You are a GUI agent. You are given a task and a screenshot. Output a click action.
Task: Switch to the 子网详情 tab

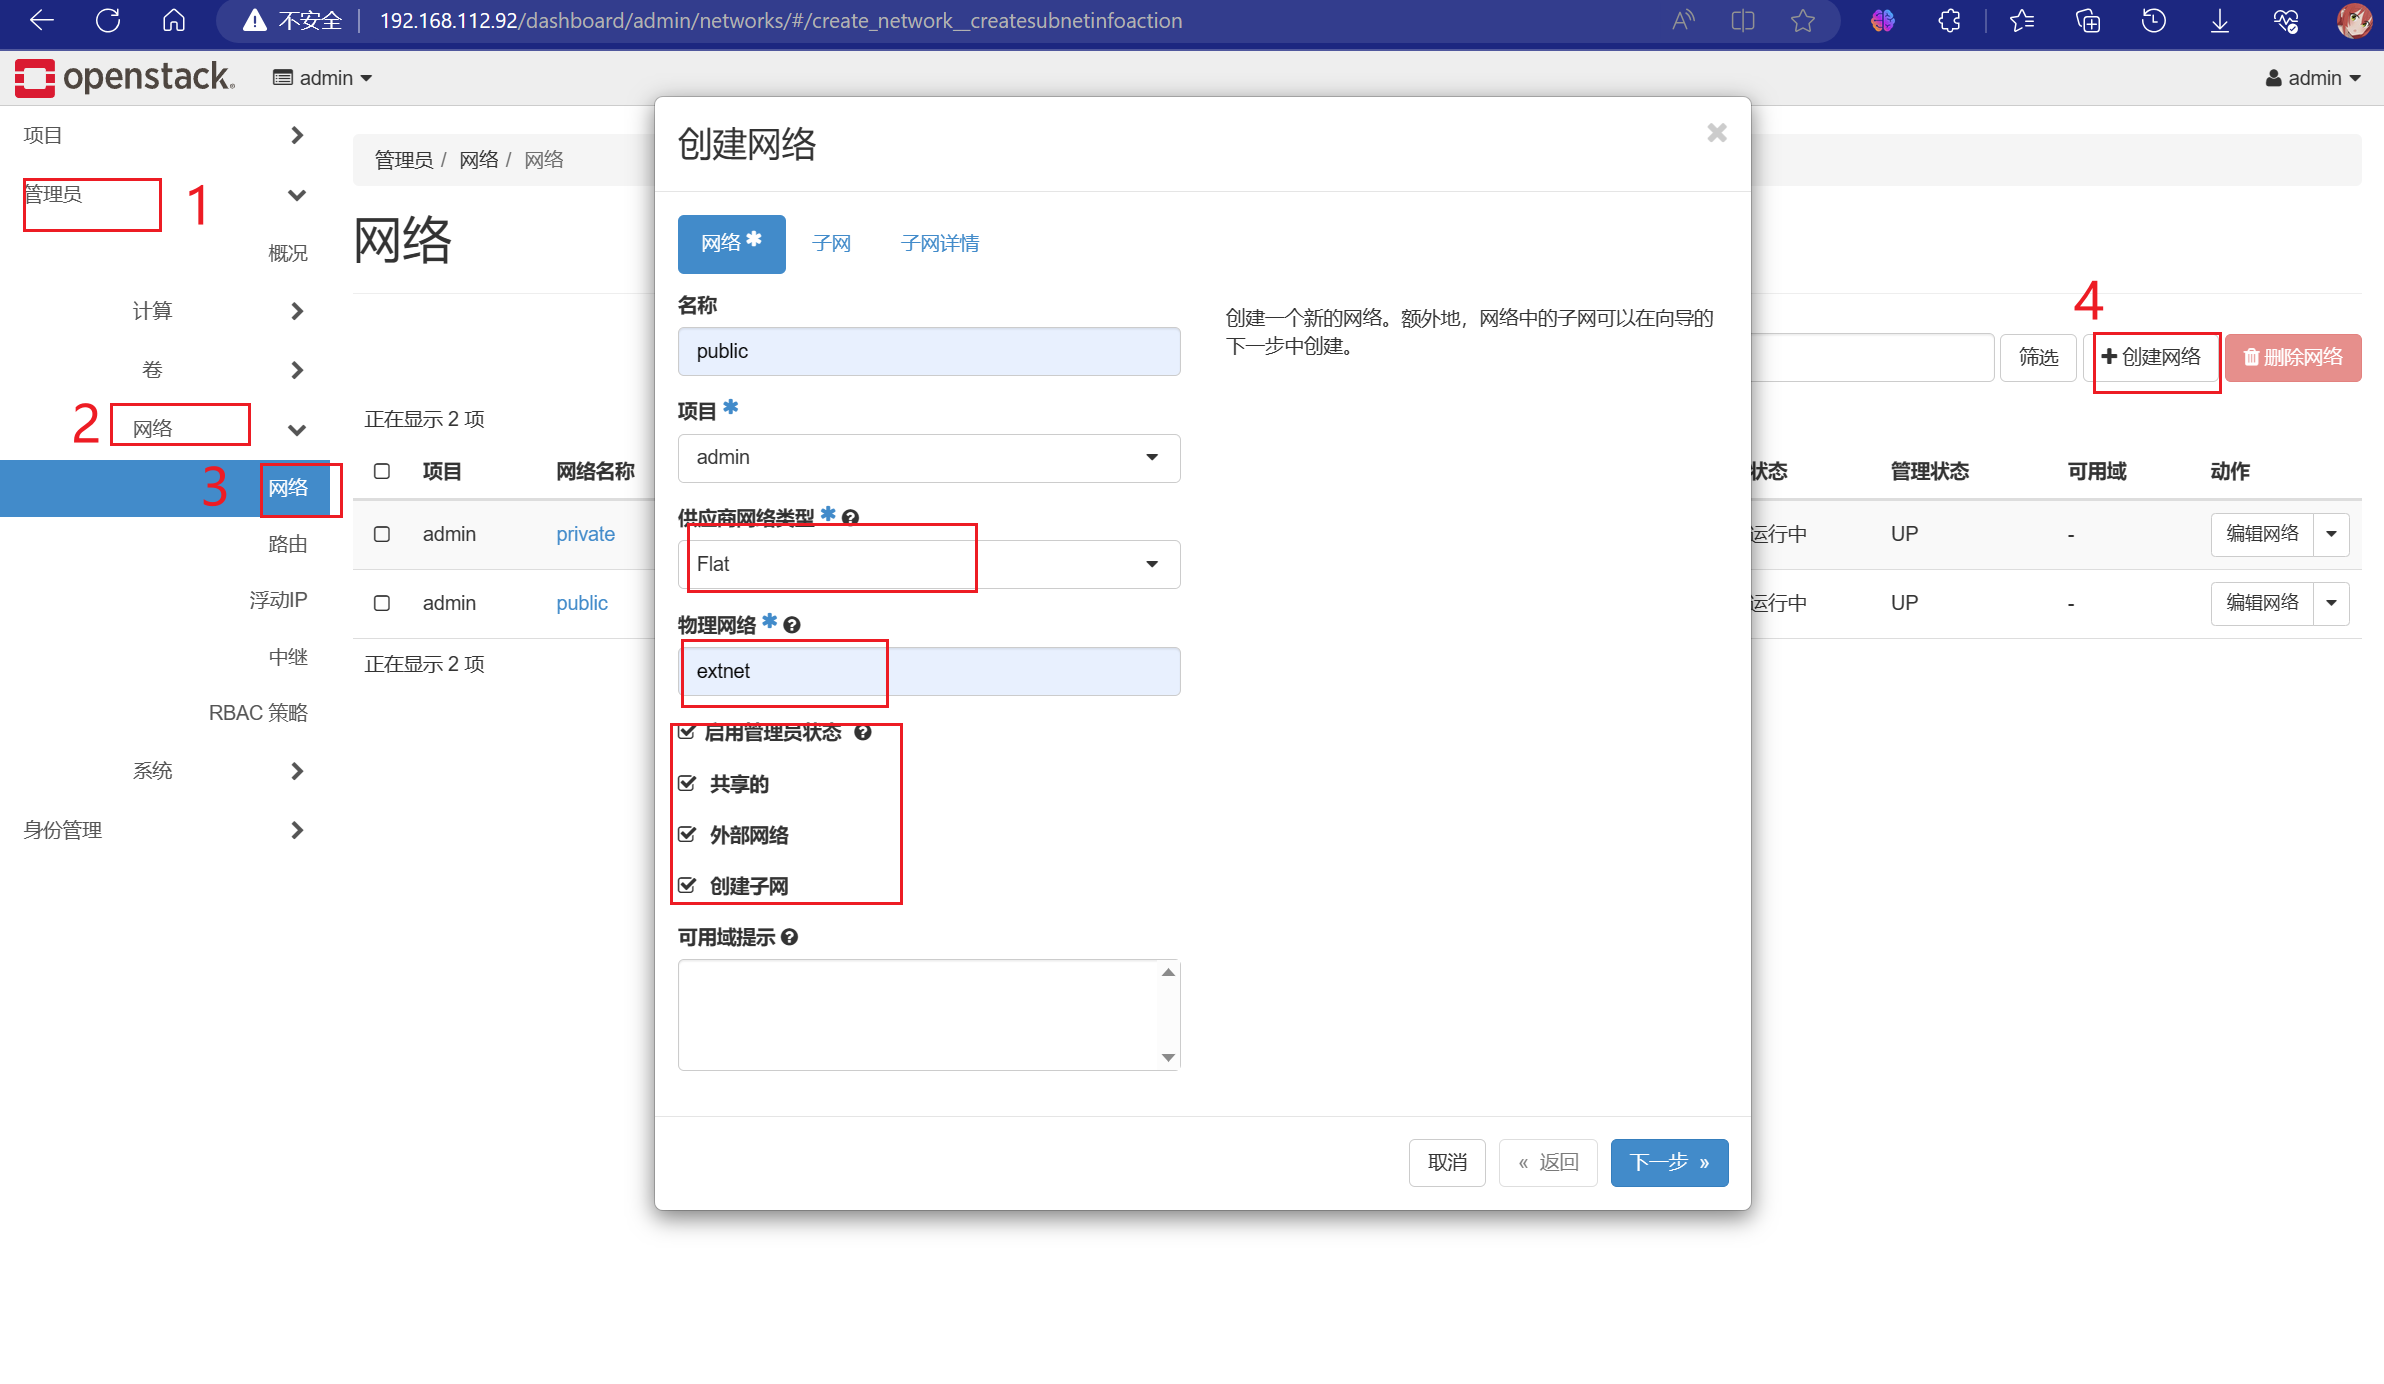point(939,243)
